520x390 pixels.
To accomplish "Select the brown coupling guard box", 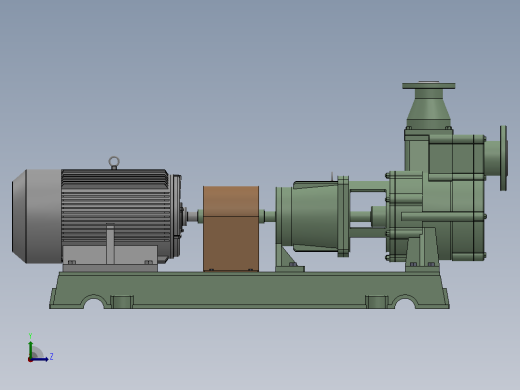I will tap(231, 229).
